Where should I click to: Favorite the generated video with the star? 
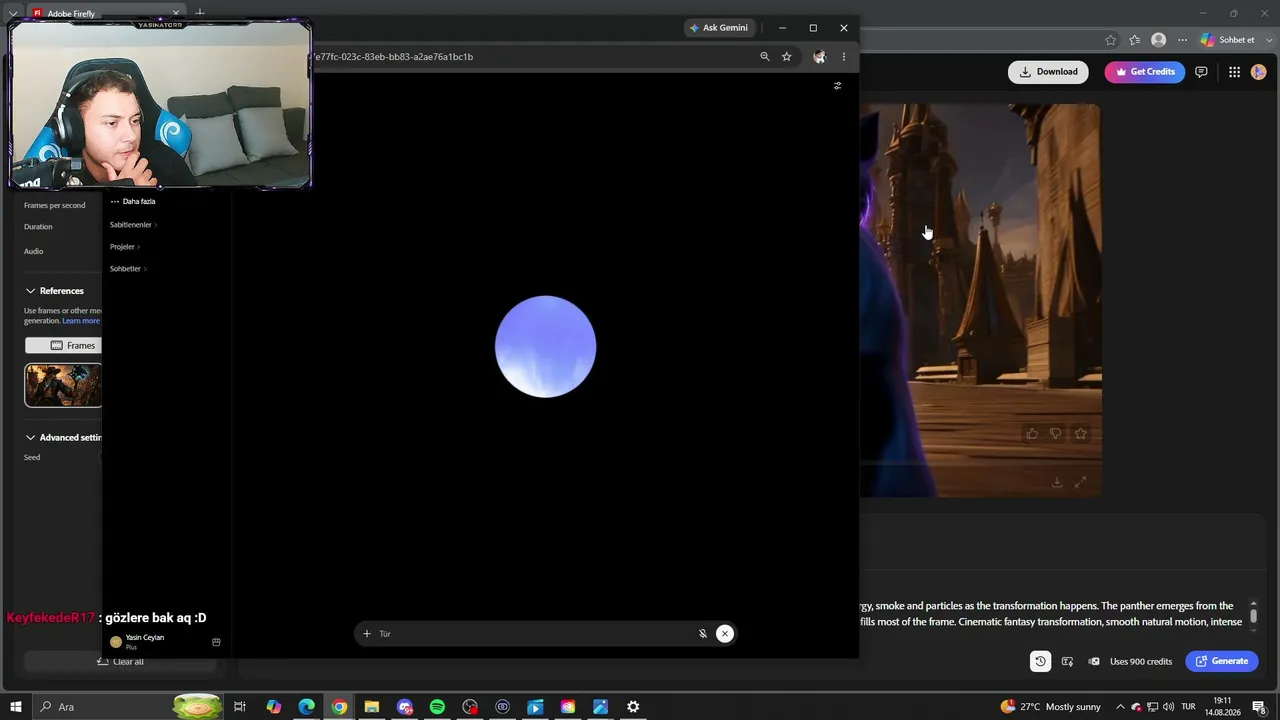(1081, 434)
